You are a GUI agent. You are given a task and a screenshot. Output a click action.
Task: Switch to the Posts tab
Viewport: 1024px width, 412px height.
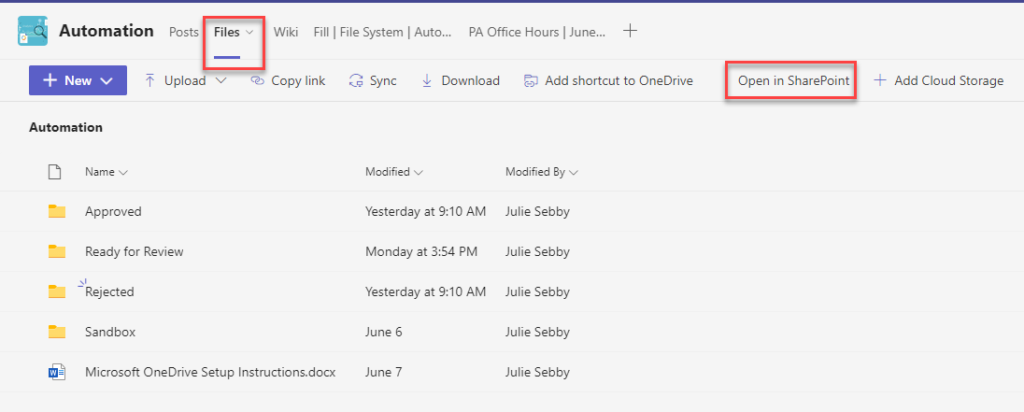184,31
